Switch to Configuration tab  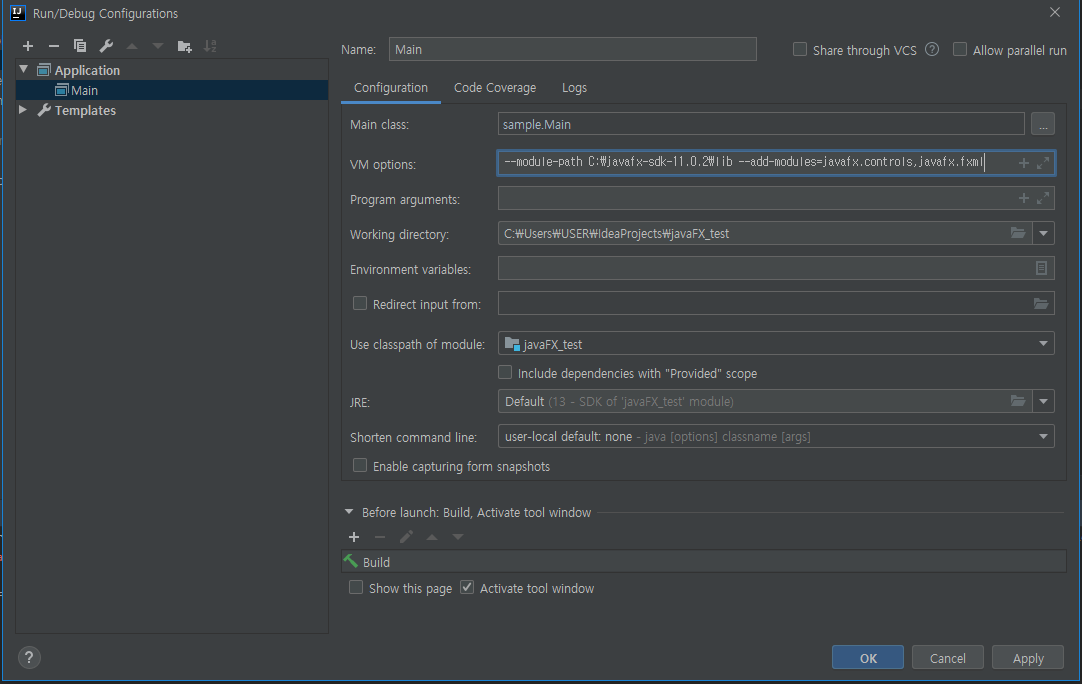point(391,88)
